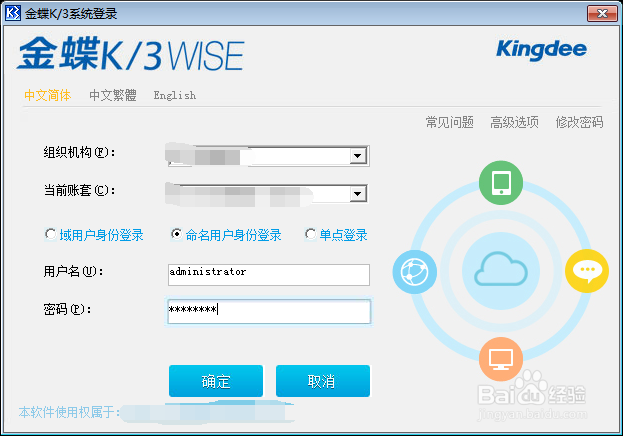Screen dimensions: 623x436
Task: Focus the 用户名 input field
Action: 269,275
